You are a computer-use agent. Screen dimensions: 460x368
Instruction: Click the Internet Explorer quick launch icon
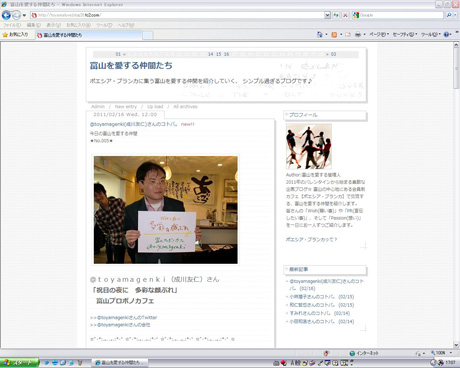click(55, 363)
